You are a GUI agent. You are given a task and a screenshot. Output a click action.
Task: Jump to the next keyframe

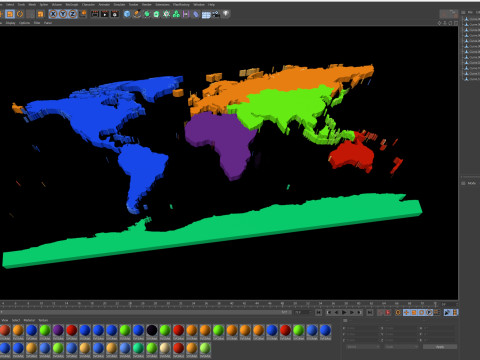359,312
